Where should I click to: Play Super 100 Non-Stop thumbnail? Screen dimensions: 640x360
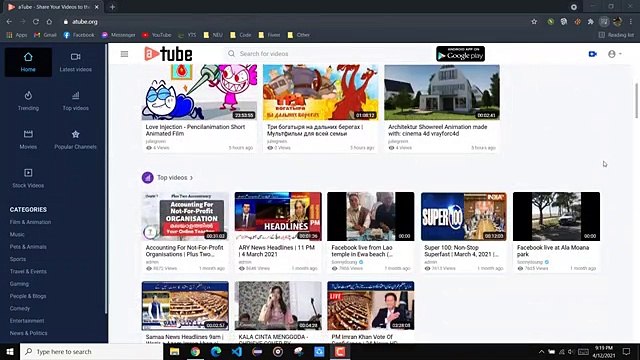(x=464, y=216)
